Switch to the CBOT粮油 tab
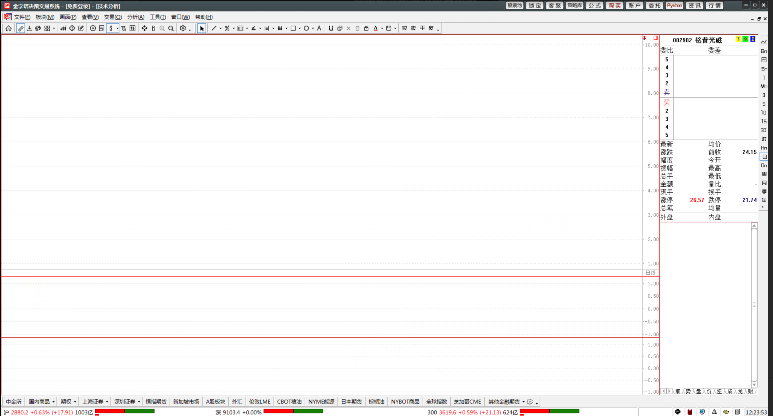This screenshot has width=773, height=416. pos(289,402)
